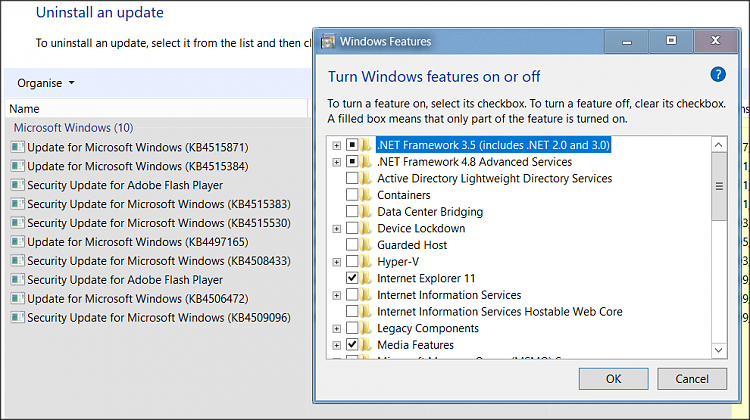The width and height of the screenshot is (750, 420).
Task: Expand the Media Features node
Action: (337, 345)
